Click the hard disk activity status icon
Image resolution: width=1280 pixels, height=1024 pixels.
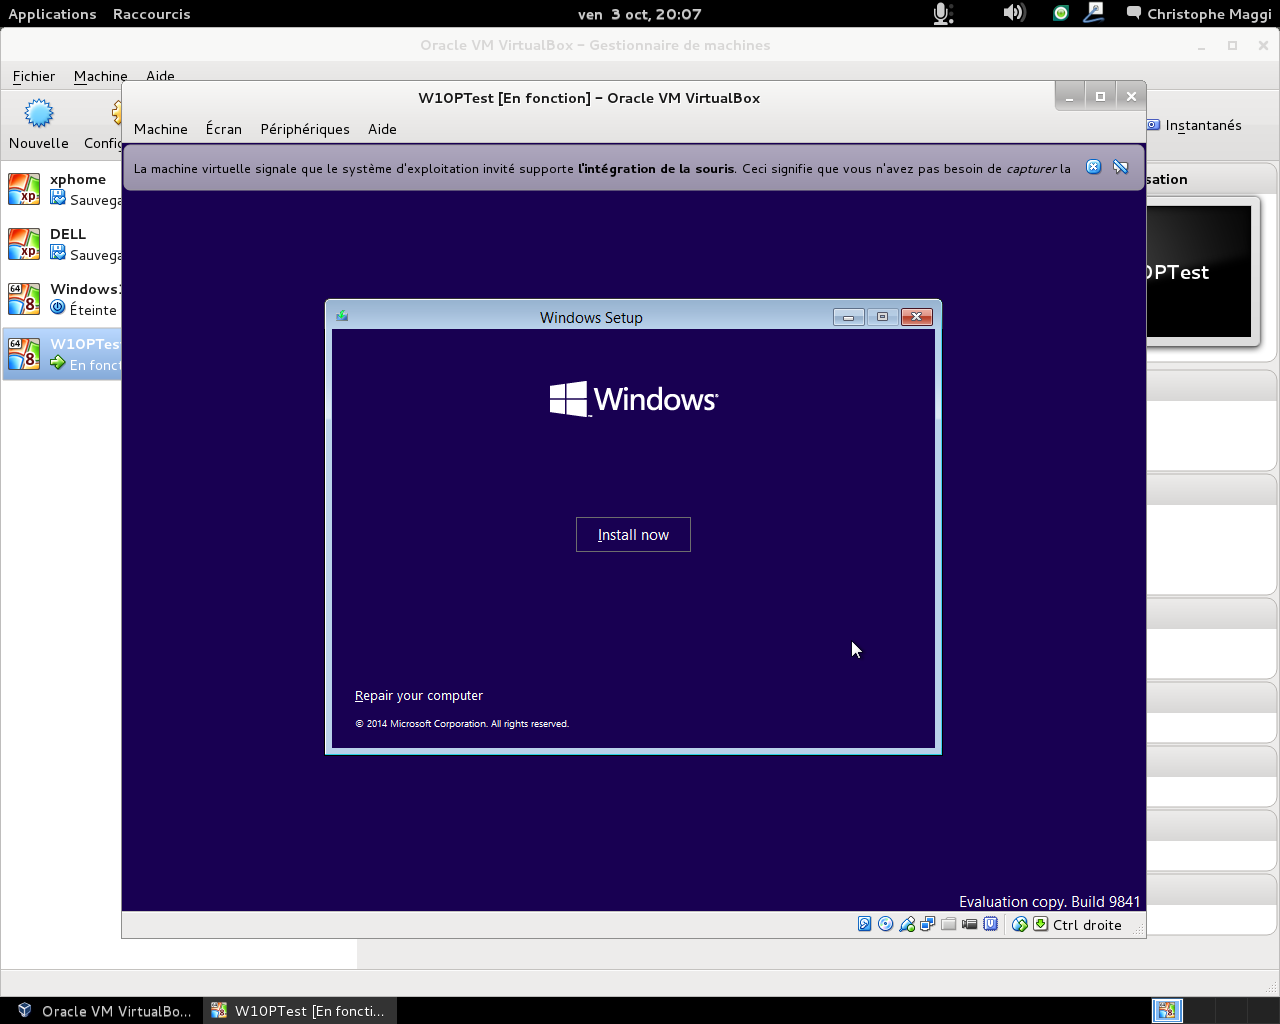(x=865, y=924)
